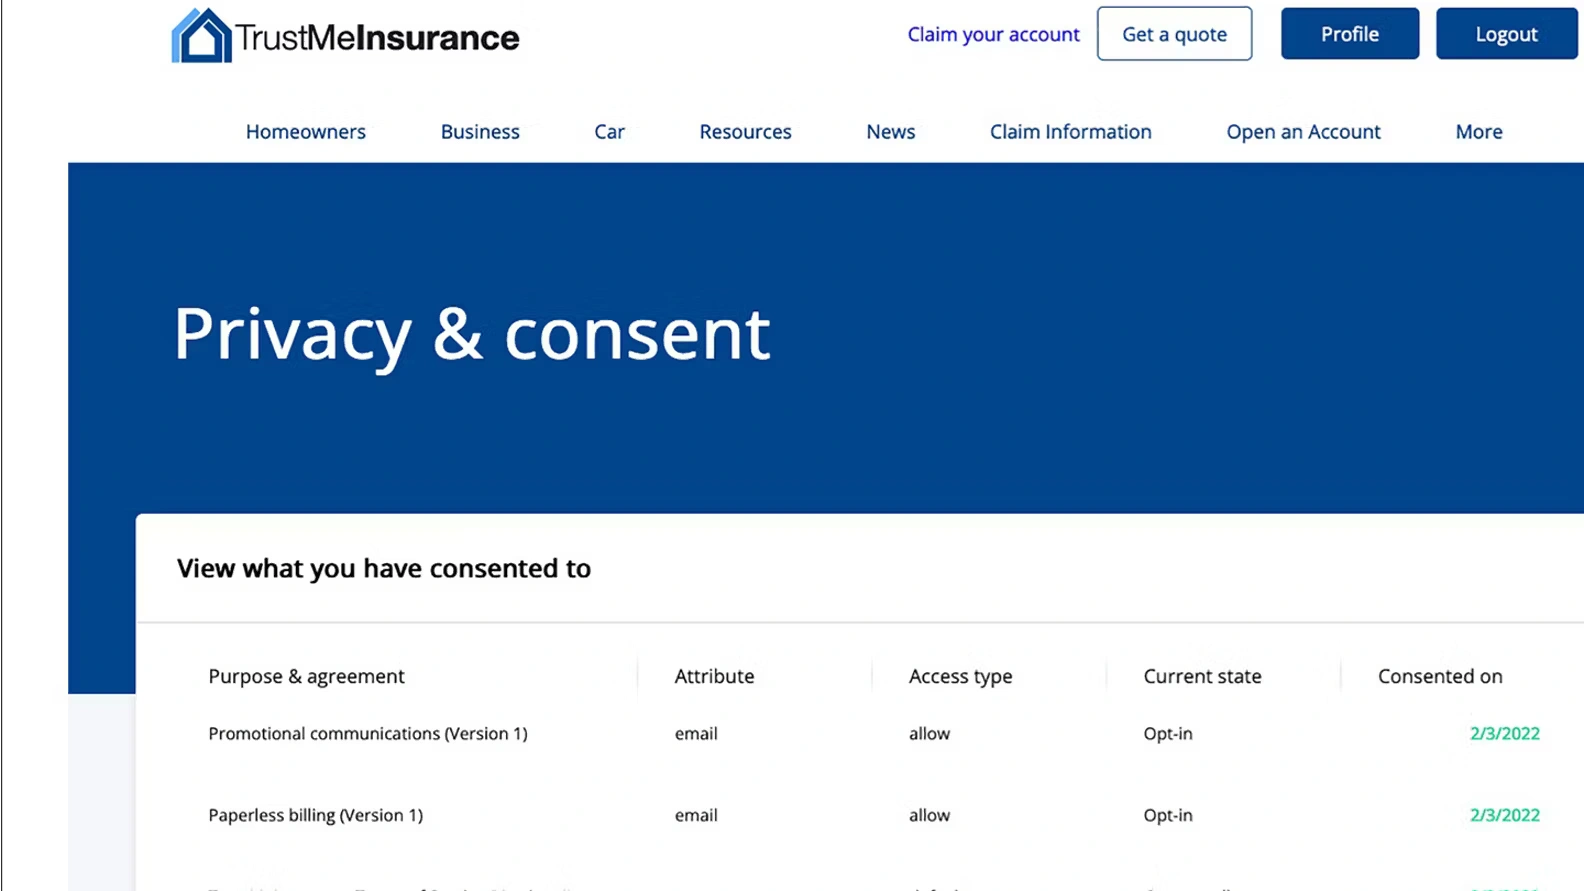The width and height of the screenshot is (1584, 891).
Task: Click the Consented on column header
Action: pyautogui.click(x=1439, y=676)
